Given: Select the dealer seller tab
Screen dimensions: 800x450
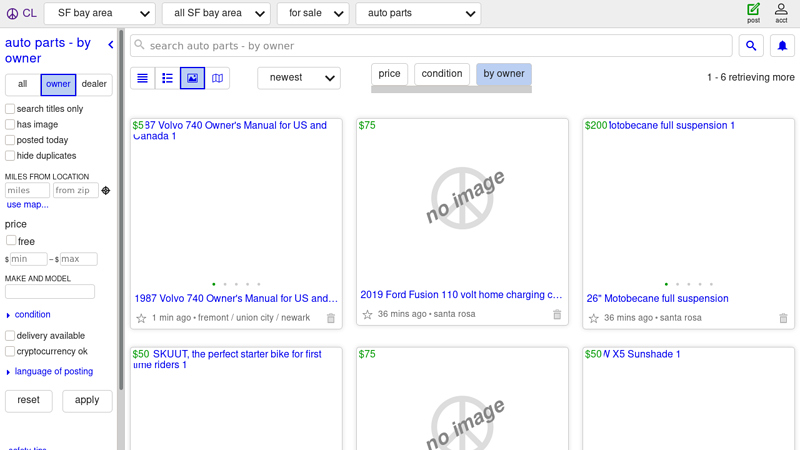Looking at the screenshot, I should pyautogui.click(x=94, y=84).
